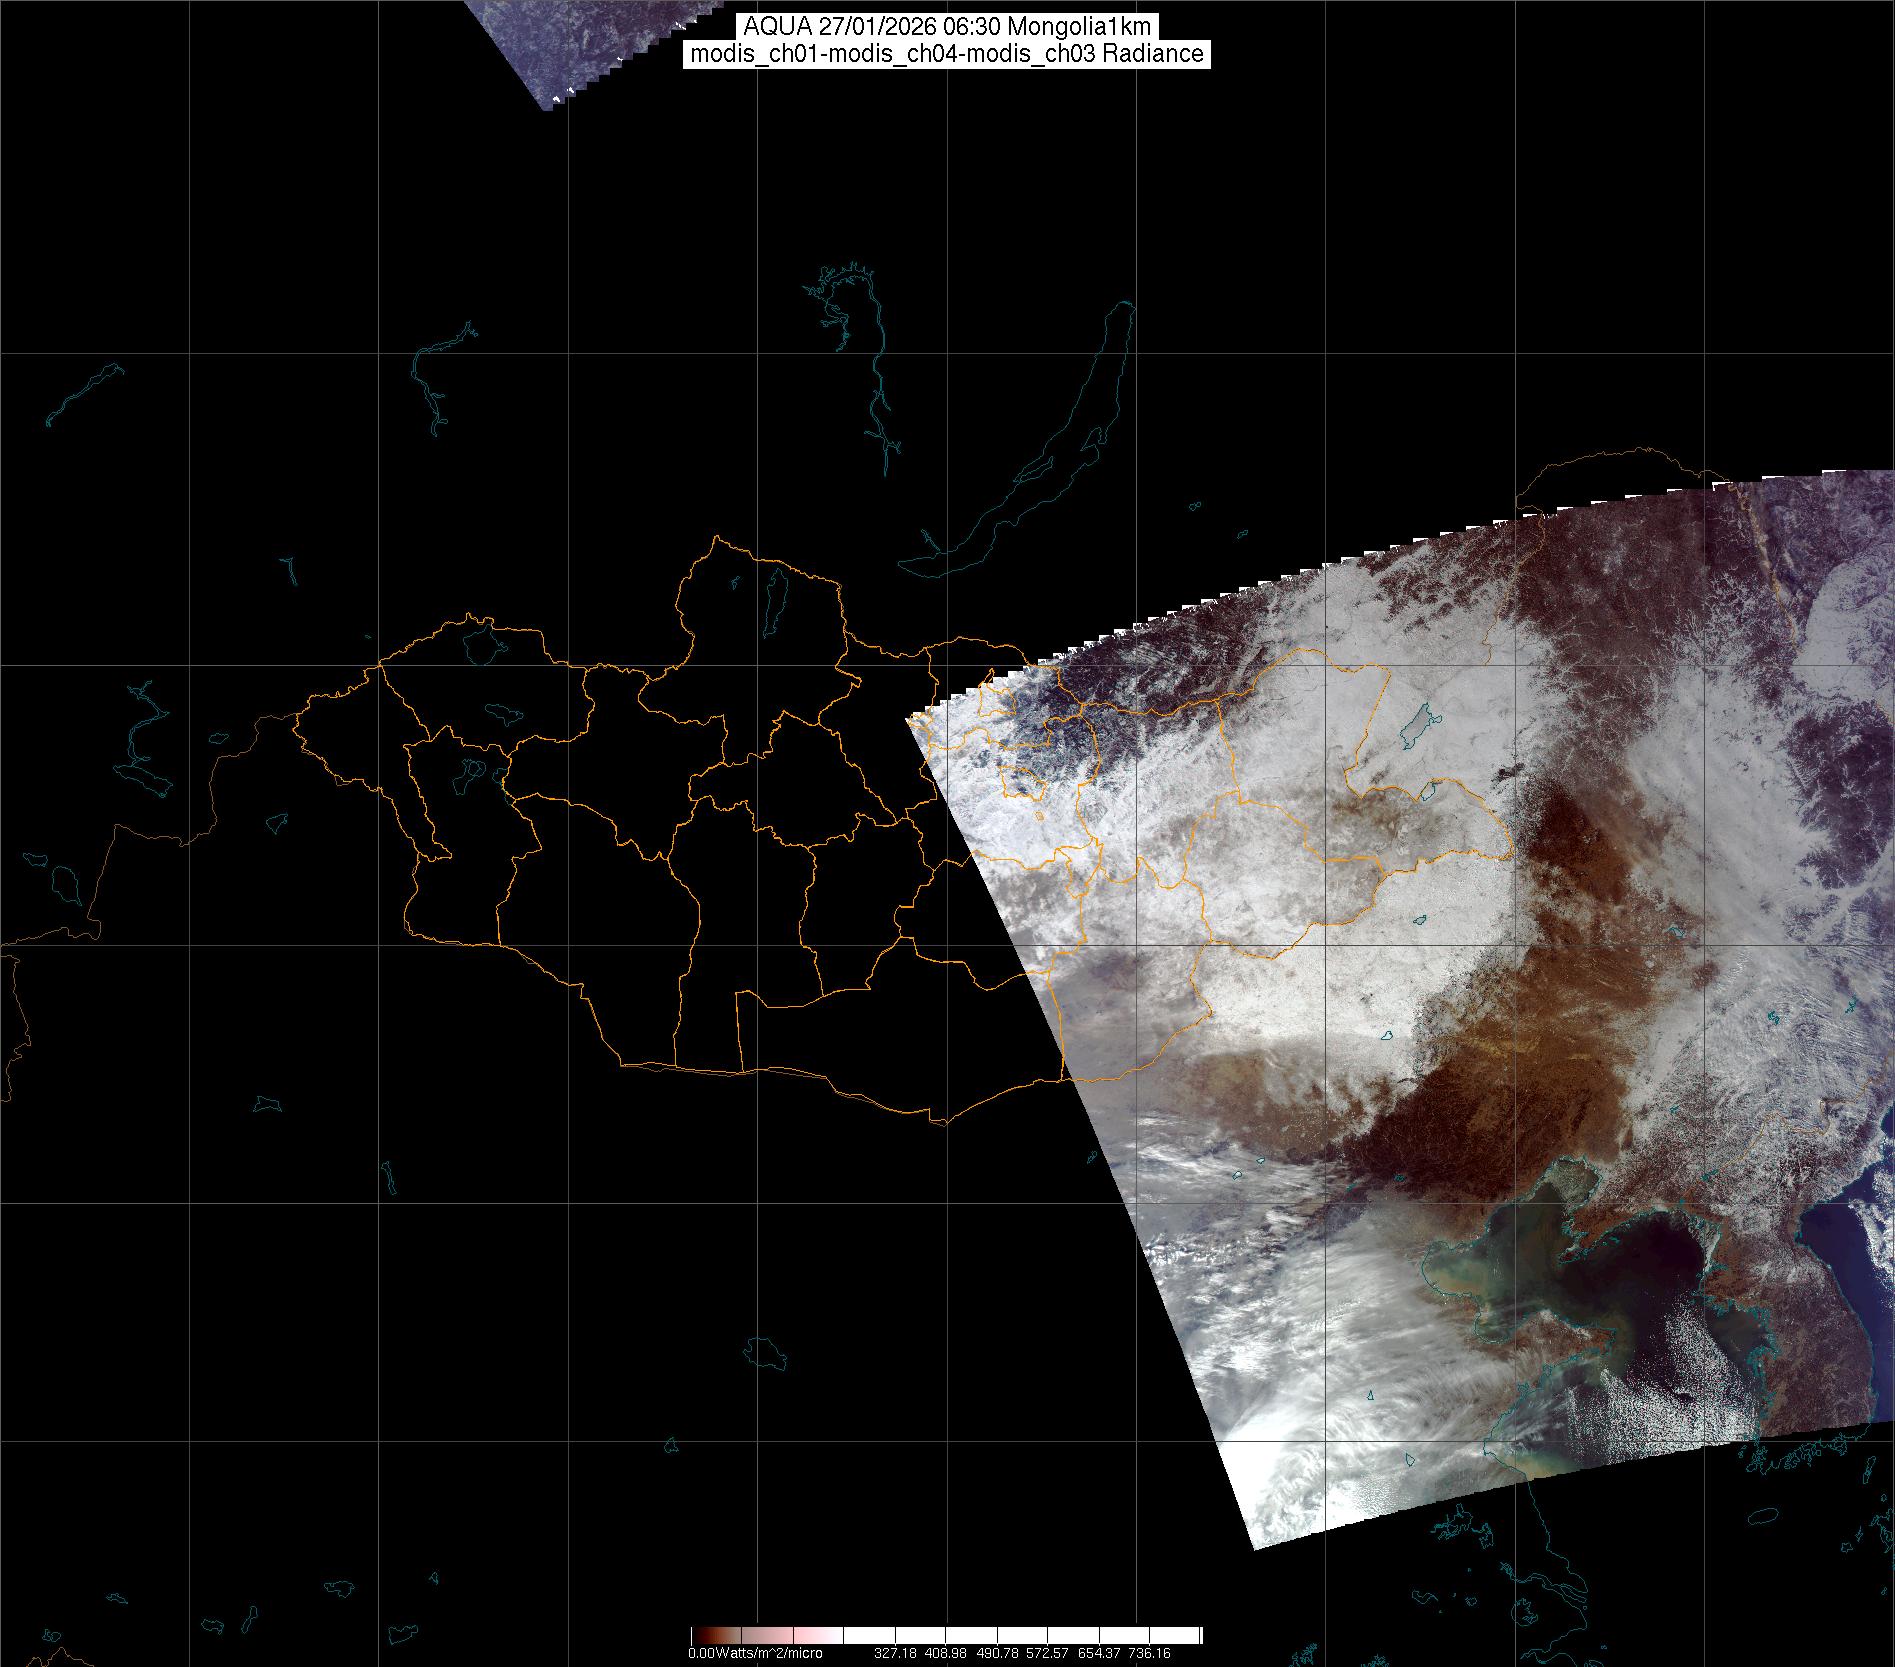This screenshot has width=1895, height=1667.
Task: Click the modis channel Radiance subtitle label
Action: (947, 54)
